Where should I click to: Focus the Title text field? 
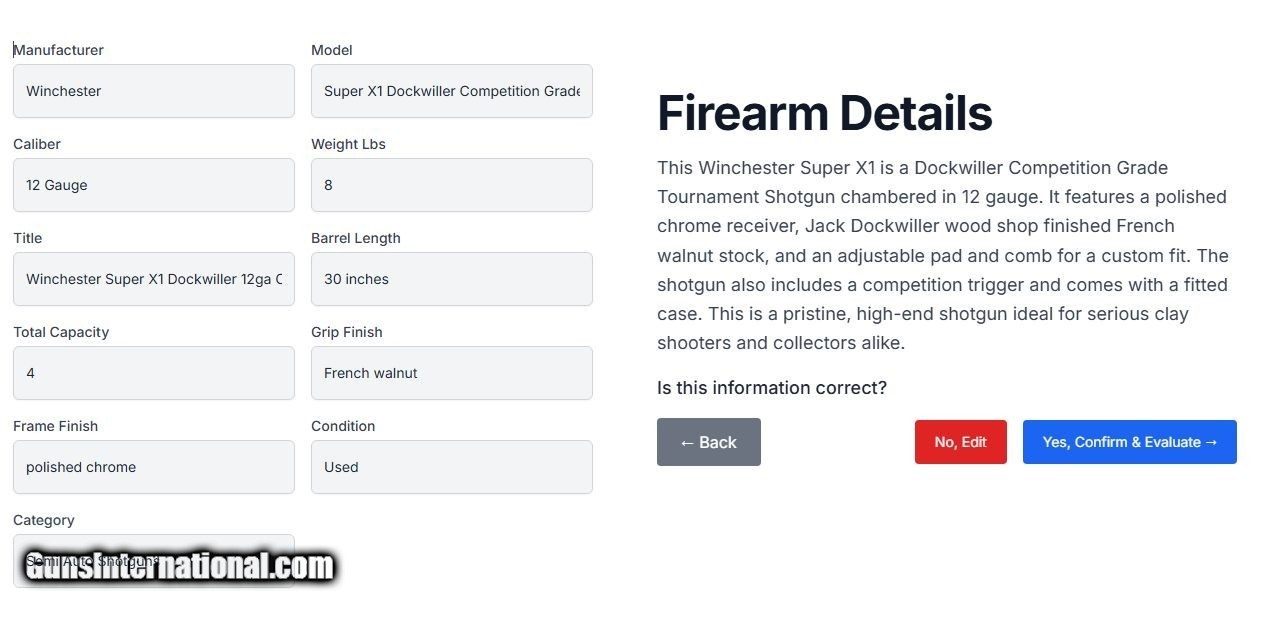click(153, 279)
